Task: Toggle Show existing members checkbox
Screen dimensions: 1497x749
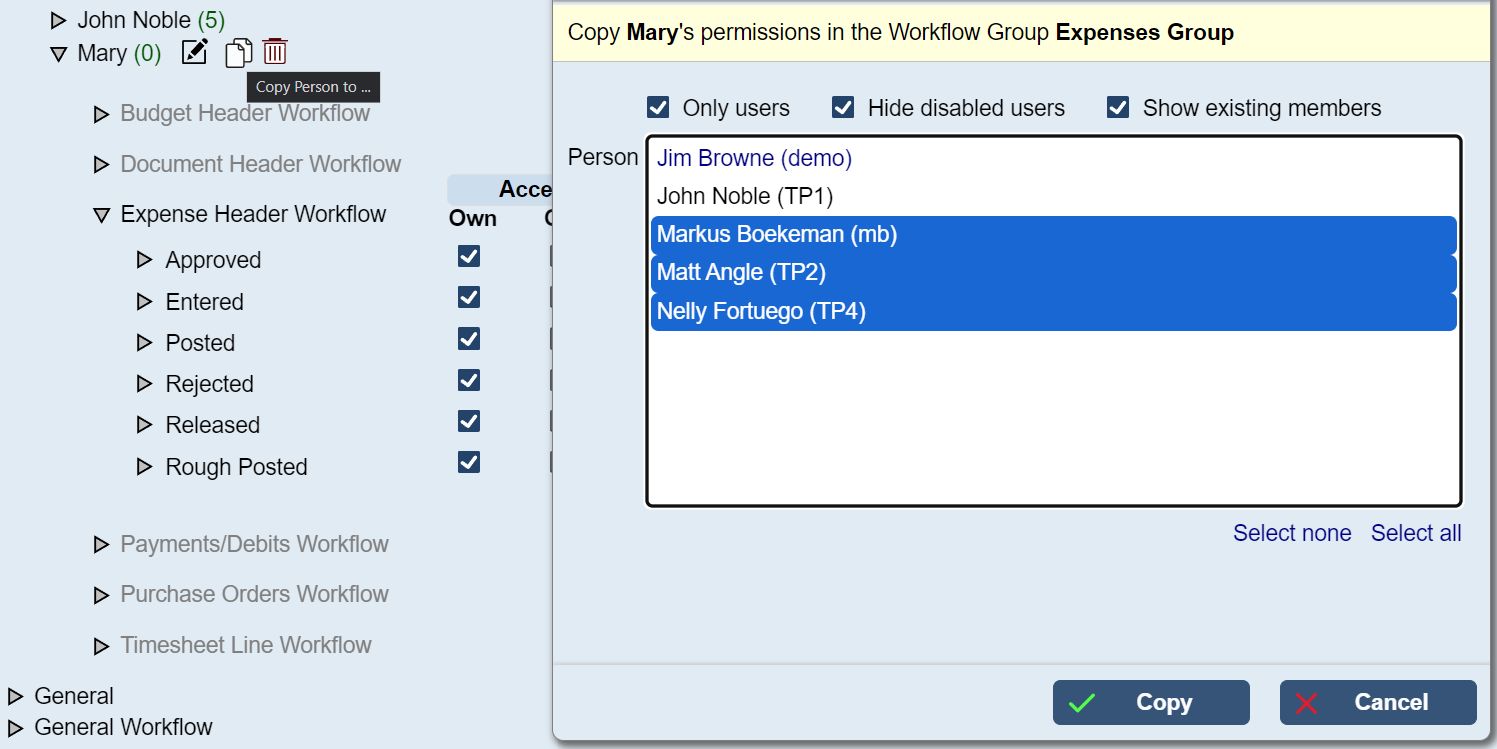Action: (1118, 108)
